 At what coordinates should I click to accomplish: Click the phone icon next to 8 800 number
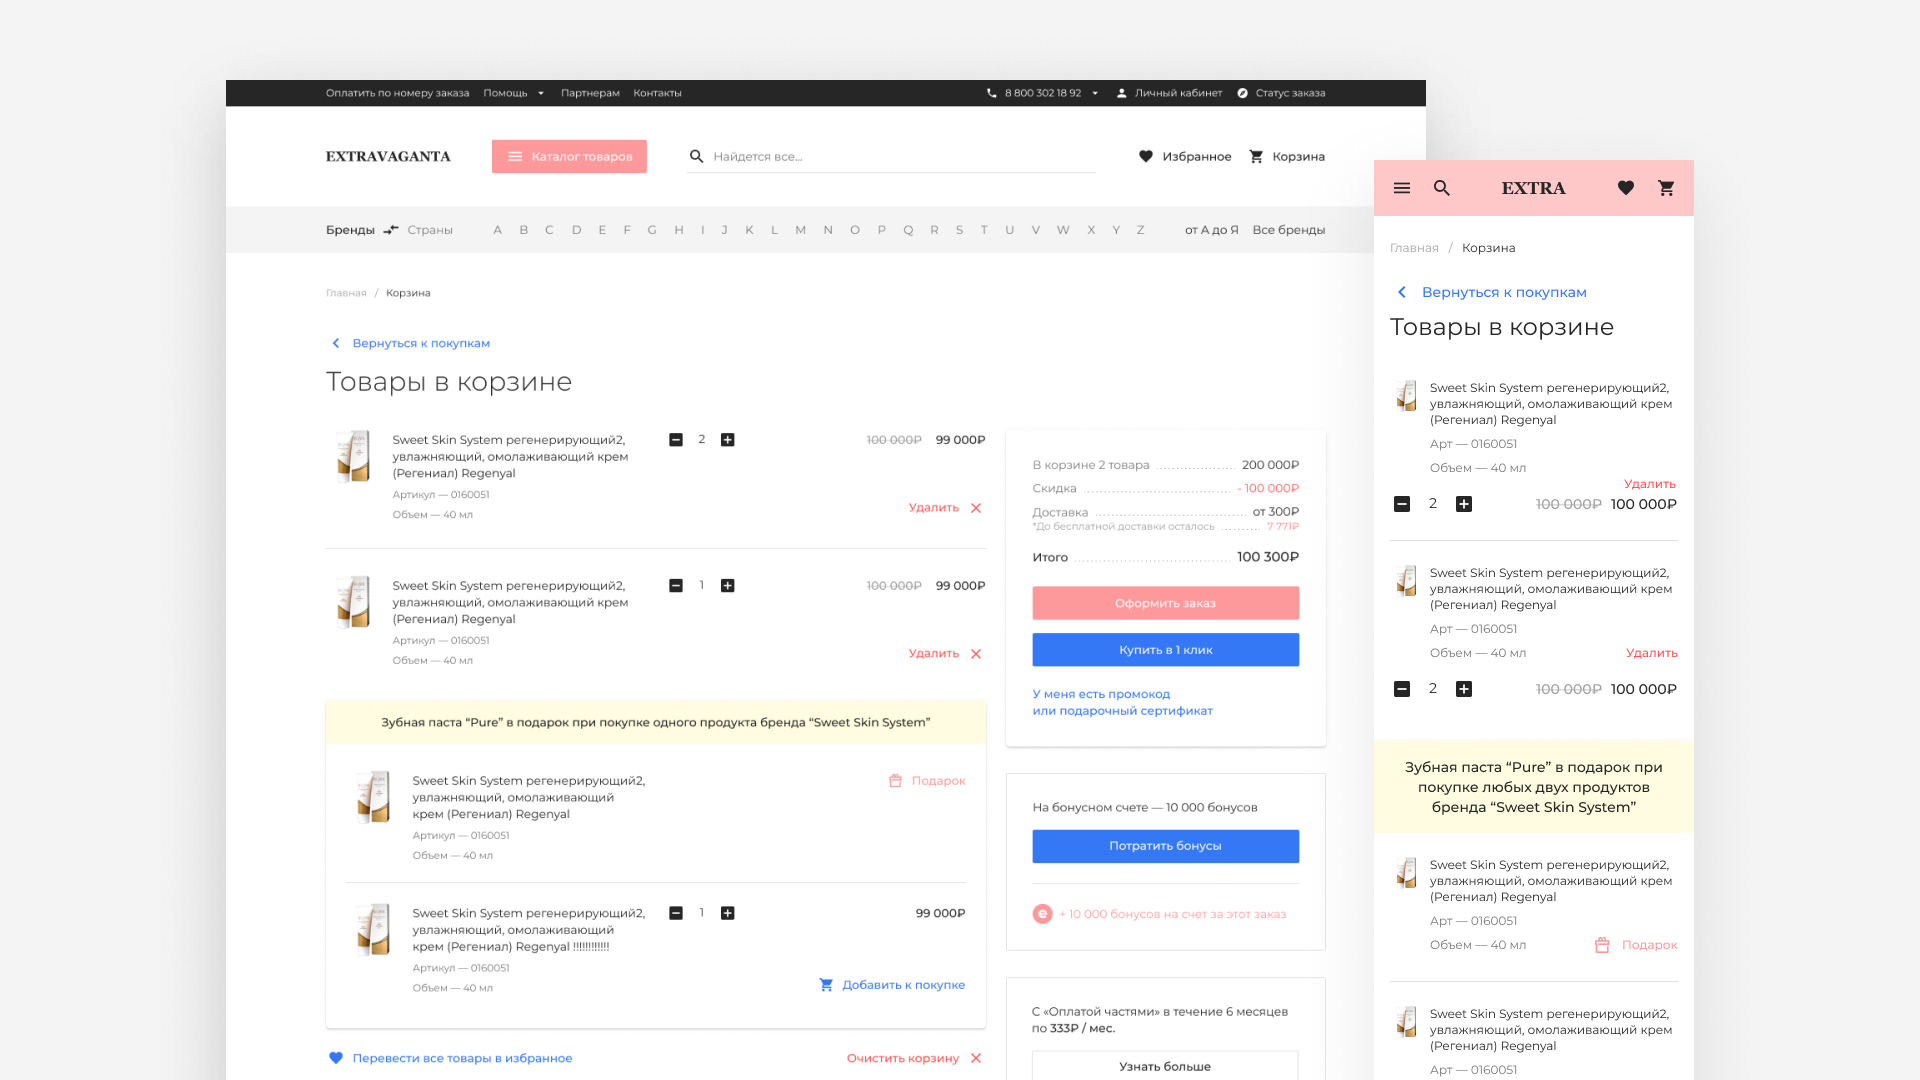[x=992, y=93]
